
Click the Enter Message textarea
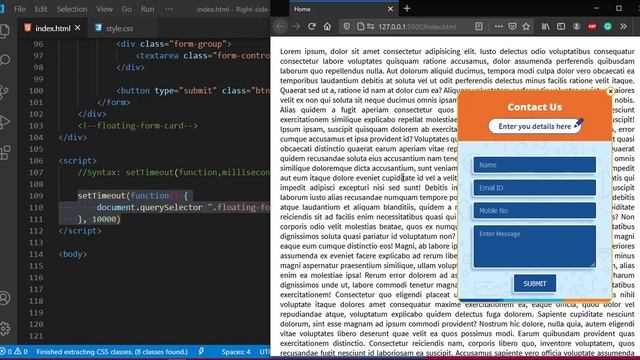point(534,247)
